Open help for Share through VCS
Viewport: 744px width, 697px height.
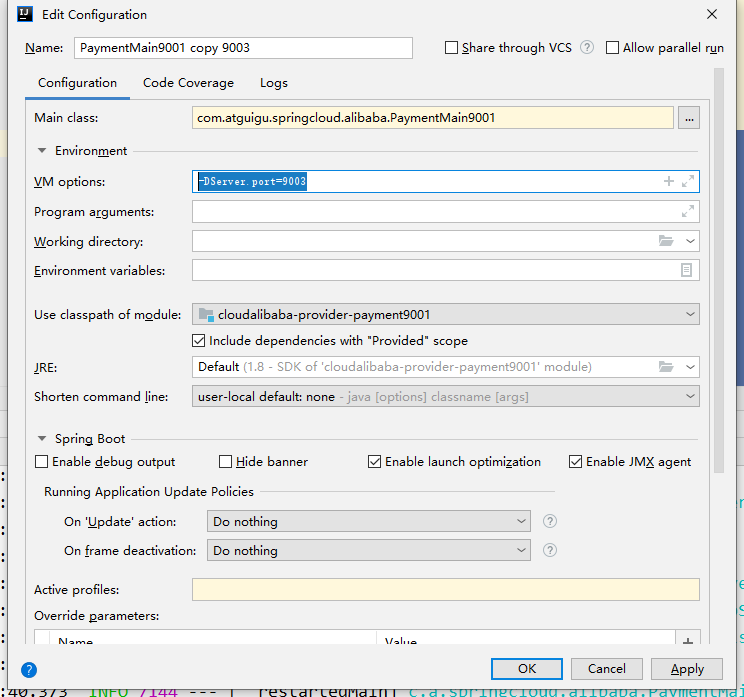pyautogui.click(x=587, y=47)
